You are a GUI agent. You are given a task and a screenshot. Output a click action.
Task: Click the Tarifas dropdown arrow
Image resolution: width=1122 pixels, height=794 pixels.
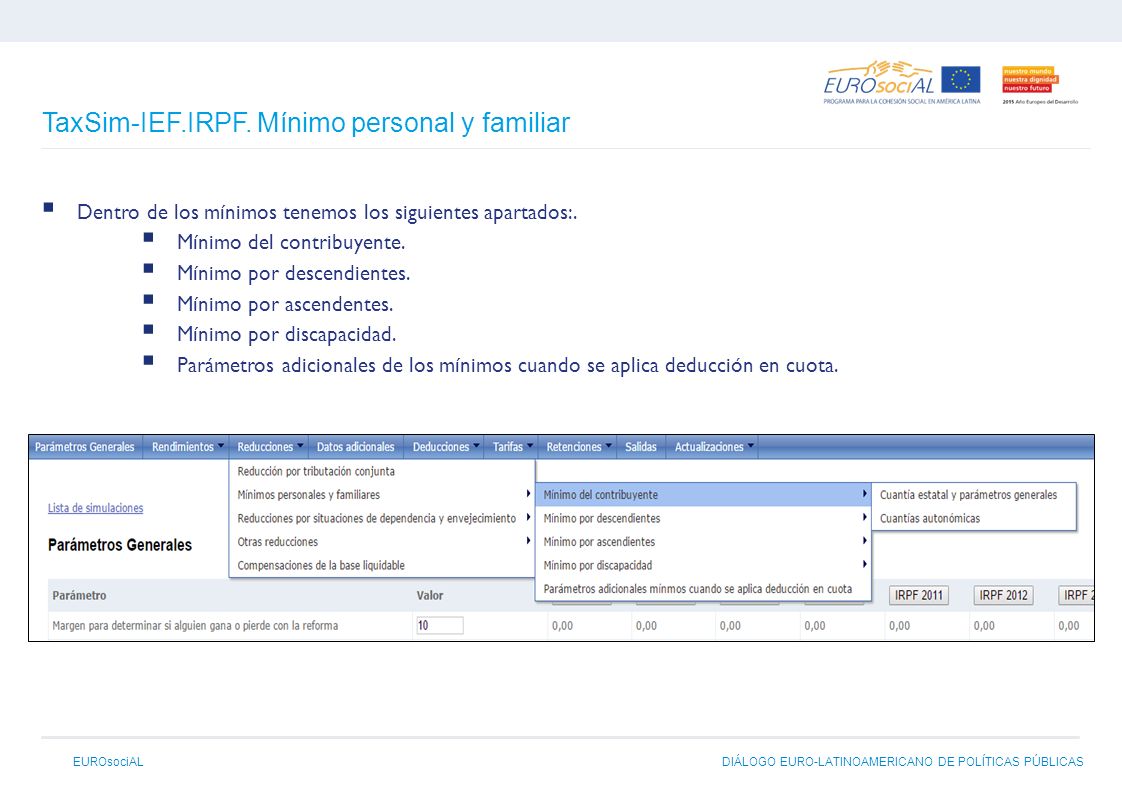pos(530,446)
